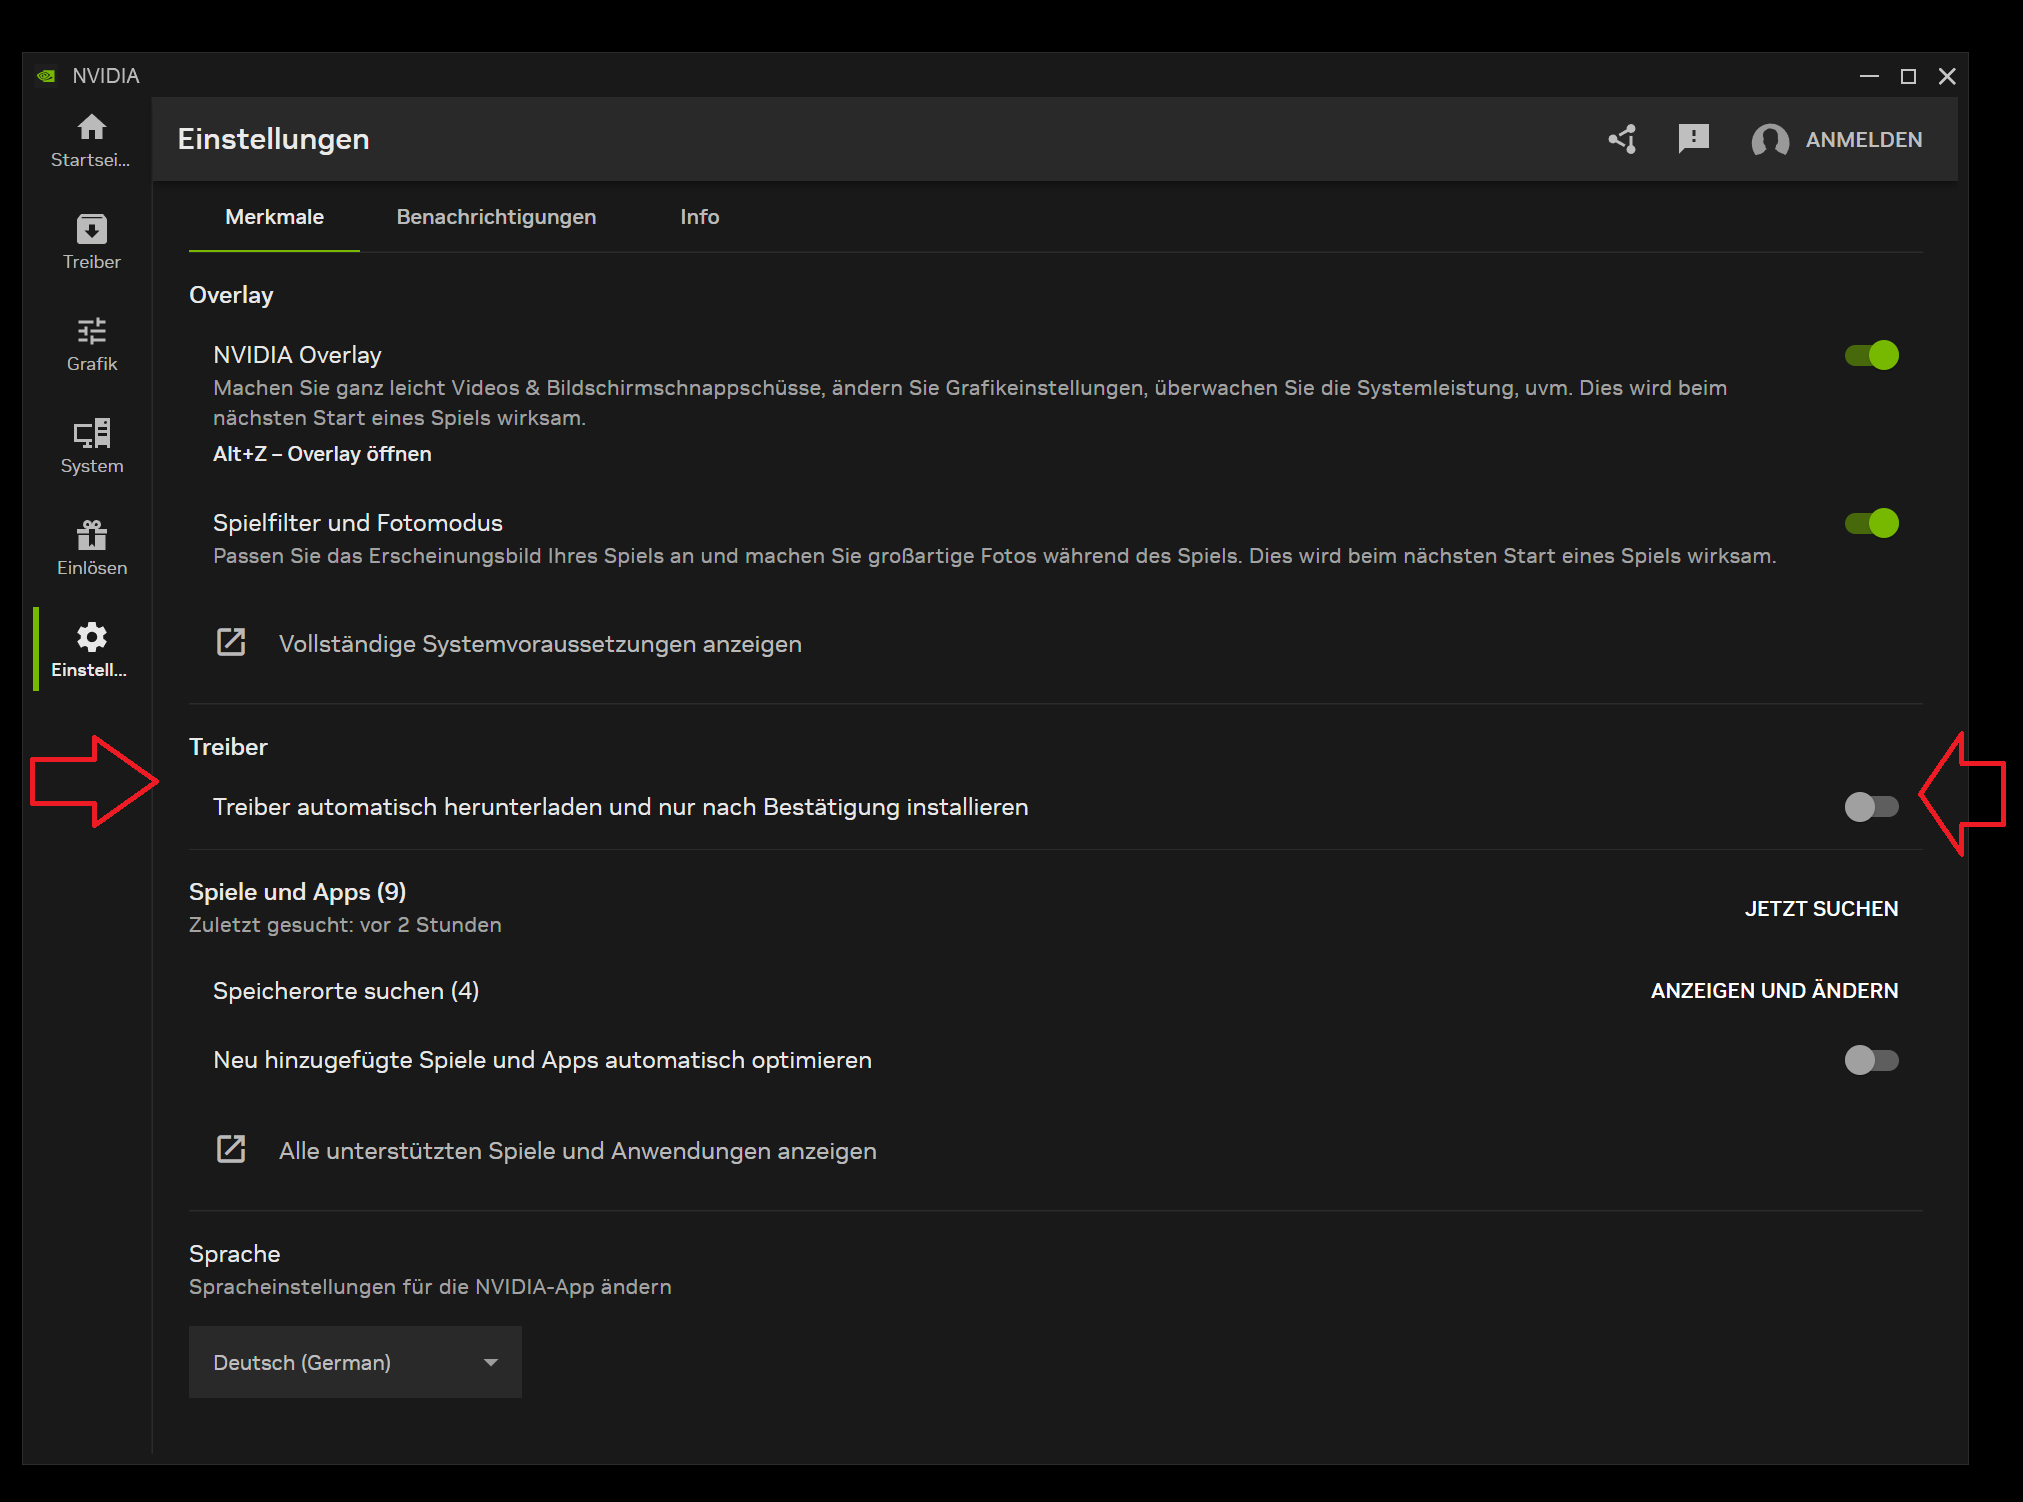Image resolution: width=2023 pixels, height=1502 pixels.
Task: Select the Treiber sidebar icon
Action: [91, 240]
